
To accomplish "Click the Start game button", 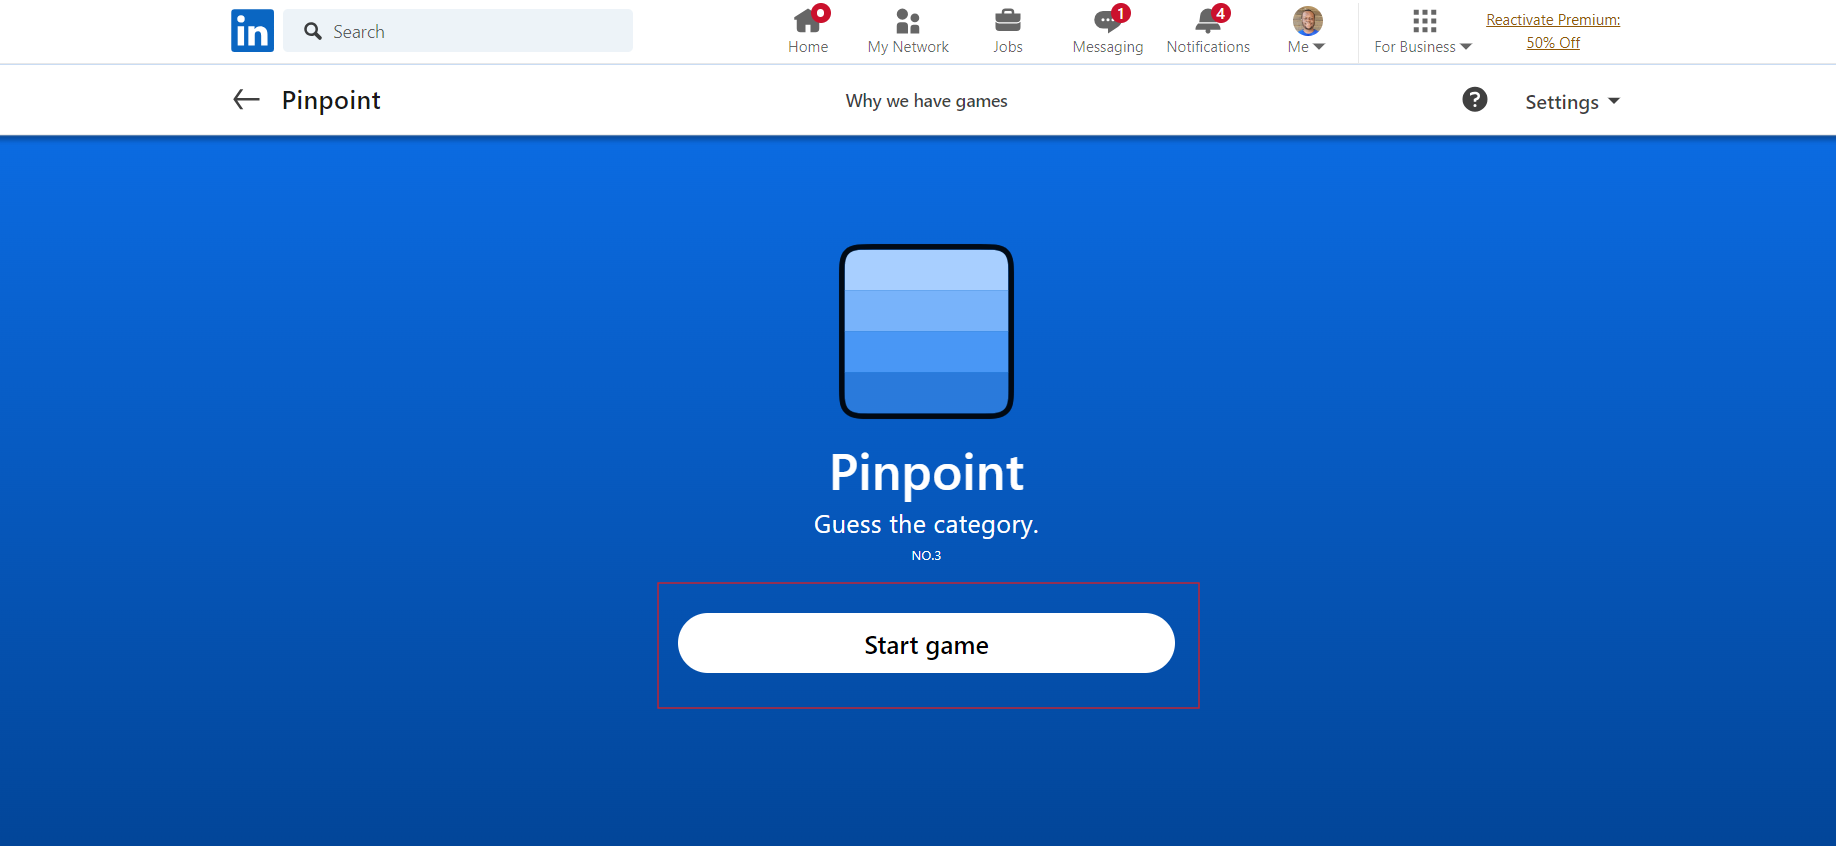I will (x=926, y=643).
